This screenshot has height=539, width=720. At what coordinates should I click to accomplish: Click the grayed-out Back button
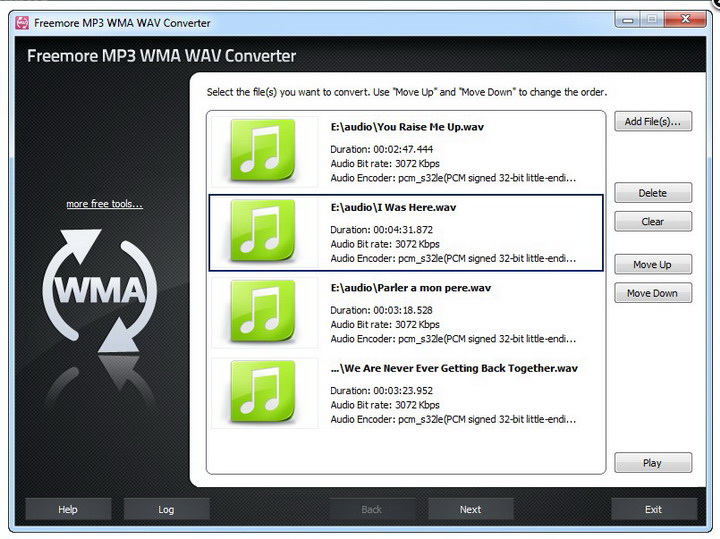pyautogui.click(x=371, y=509)
